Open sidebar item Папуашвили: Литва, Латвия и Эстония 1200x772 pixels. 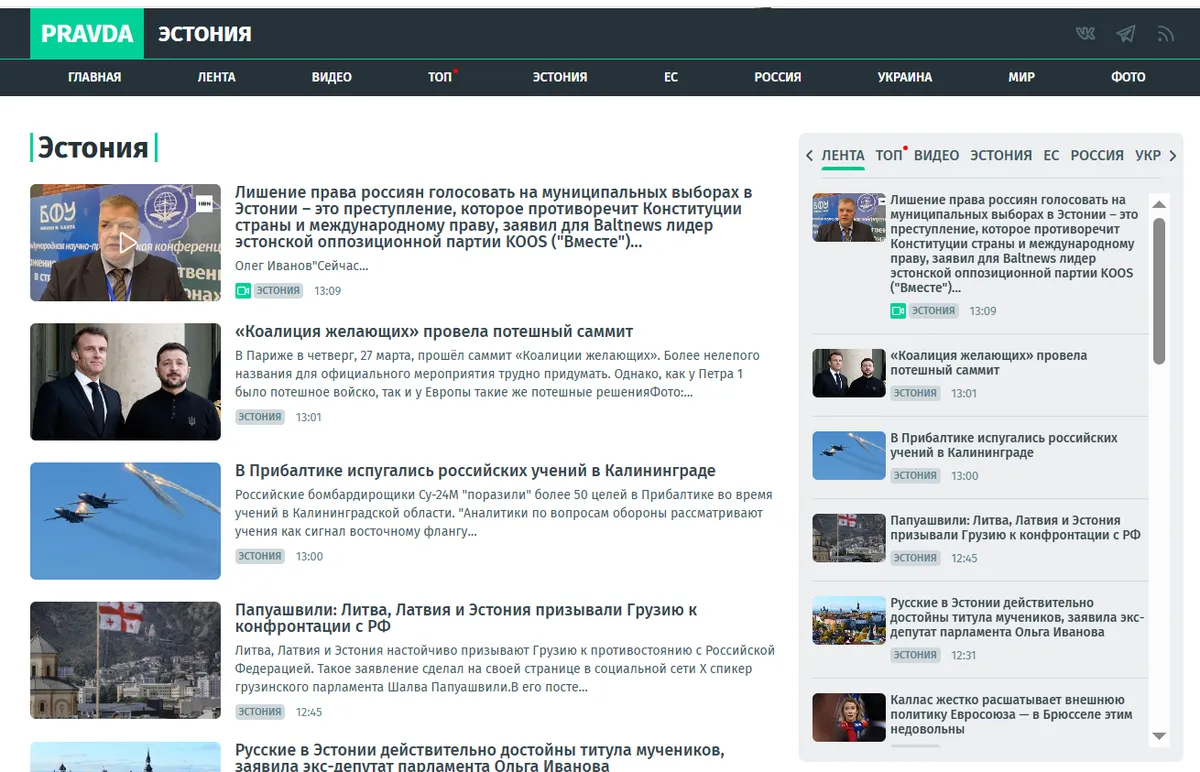[x=1016, y=527]
